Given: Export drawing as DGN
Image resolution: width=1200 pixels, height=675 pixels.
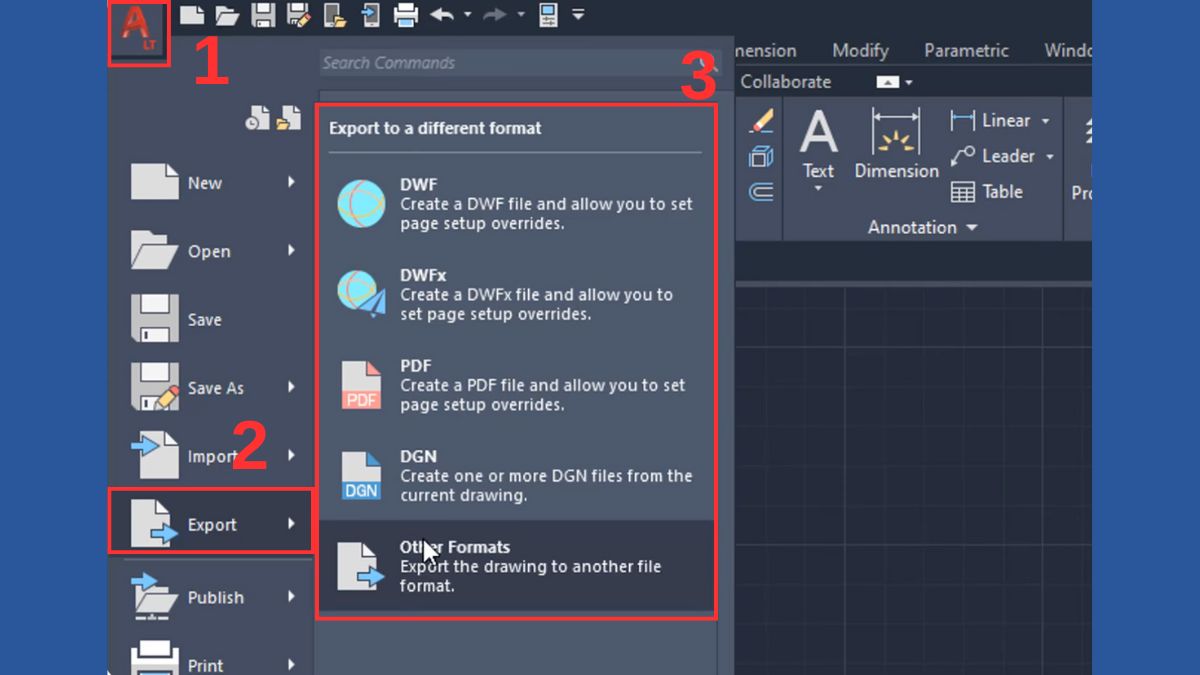Looking at the screenshot, I should (x=517, y=475).
